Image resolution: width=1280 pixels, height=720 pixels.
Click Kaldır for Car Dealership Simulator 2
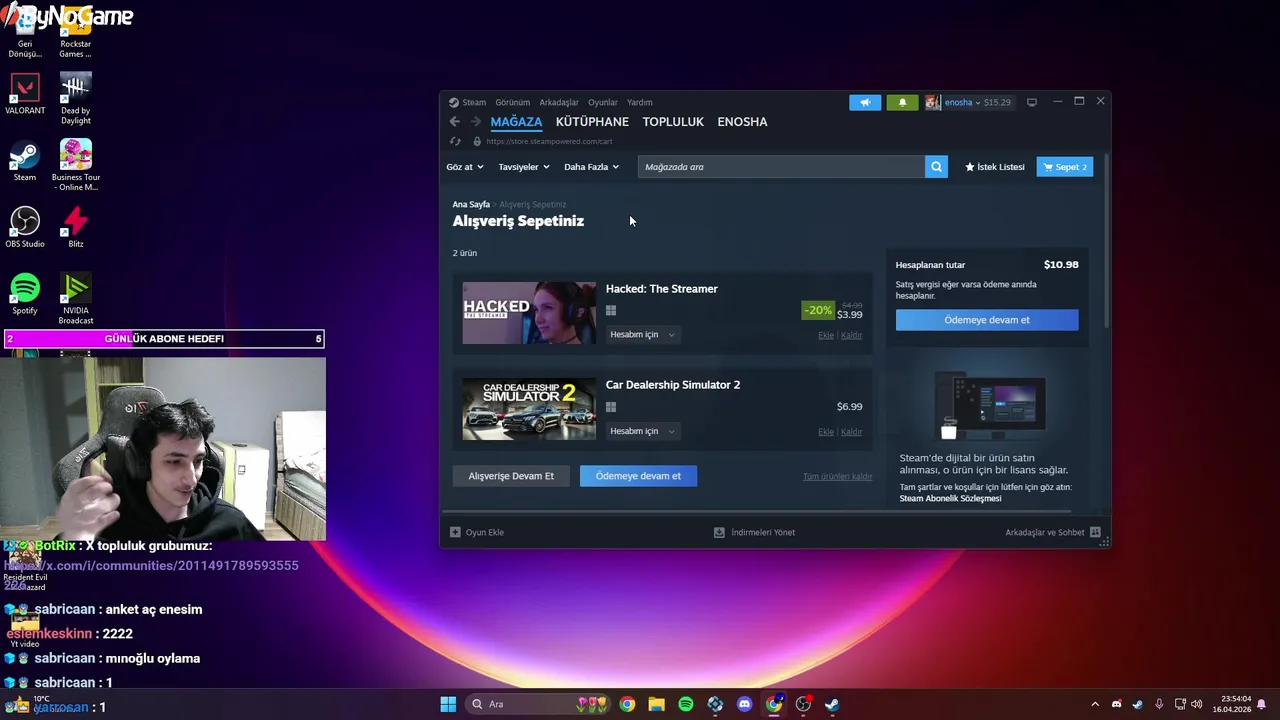(x=852, y=432)
